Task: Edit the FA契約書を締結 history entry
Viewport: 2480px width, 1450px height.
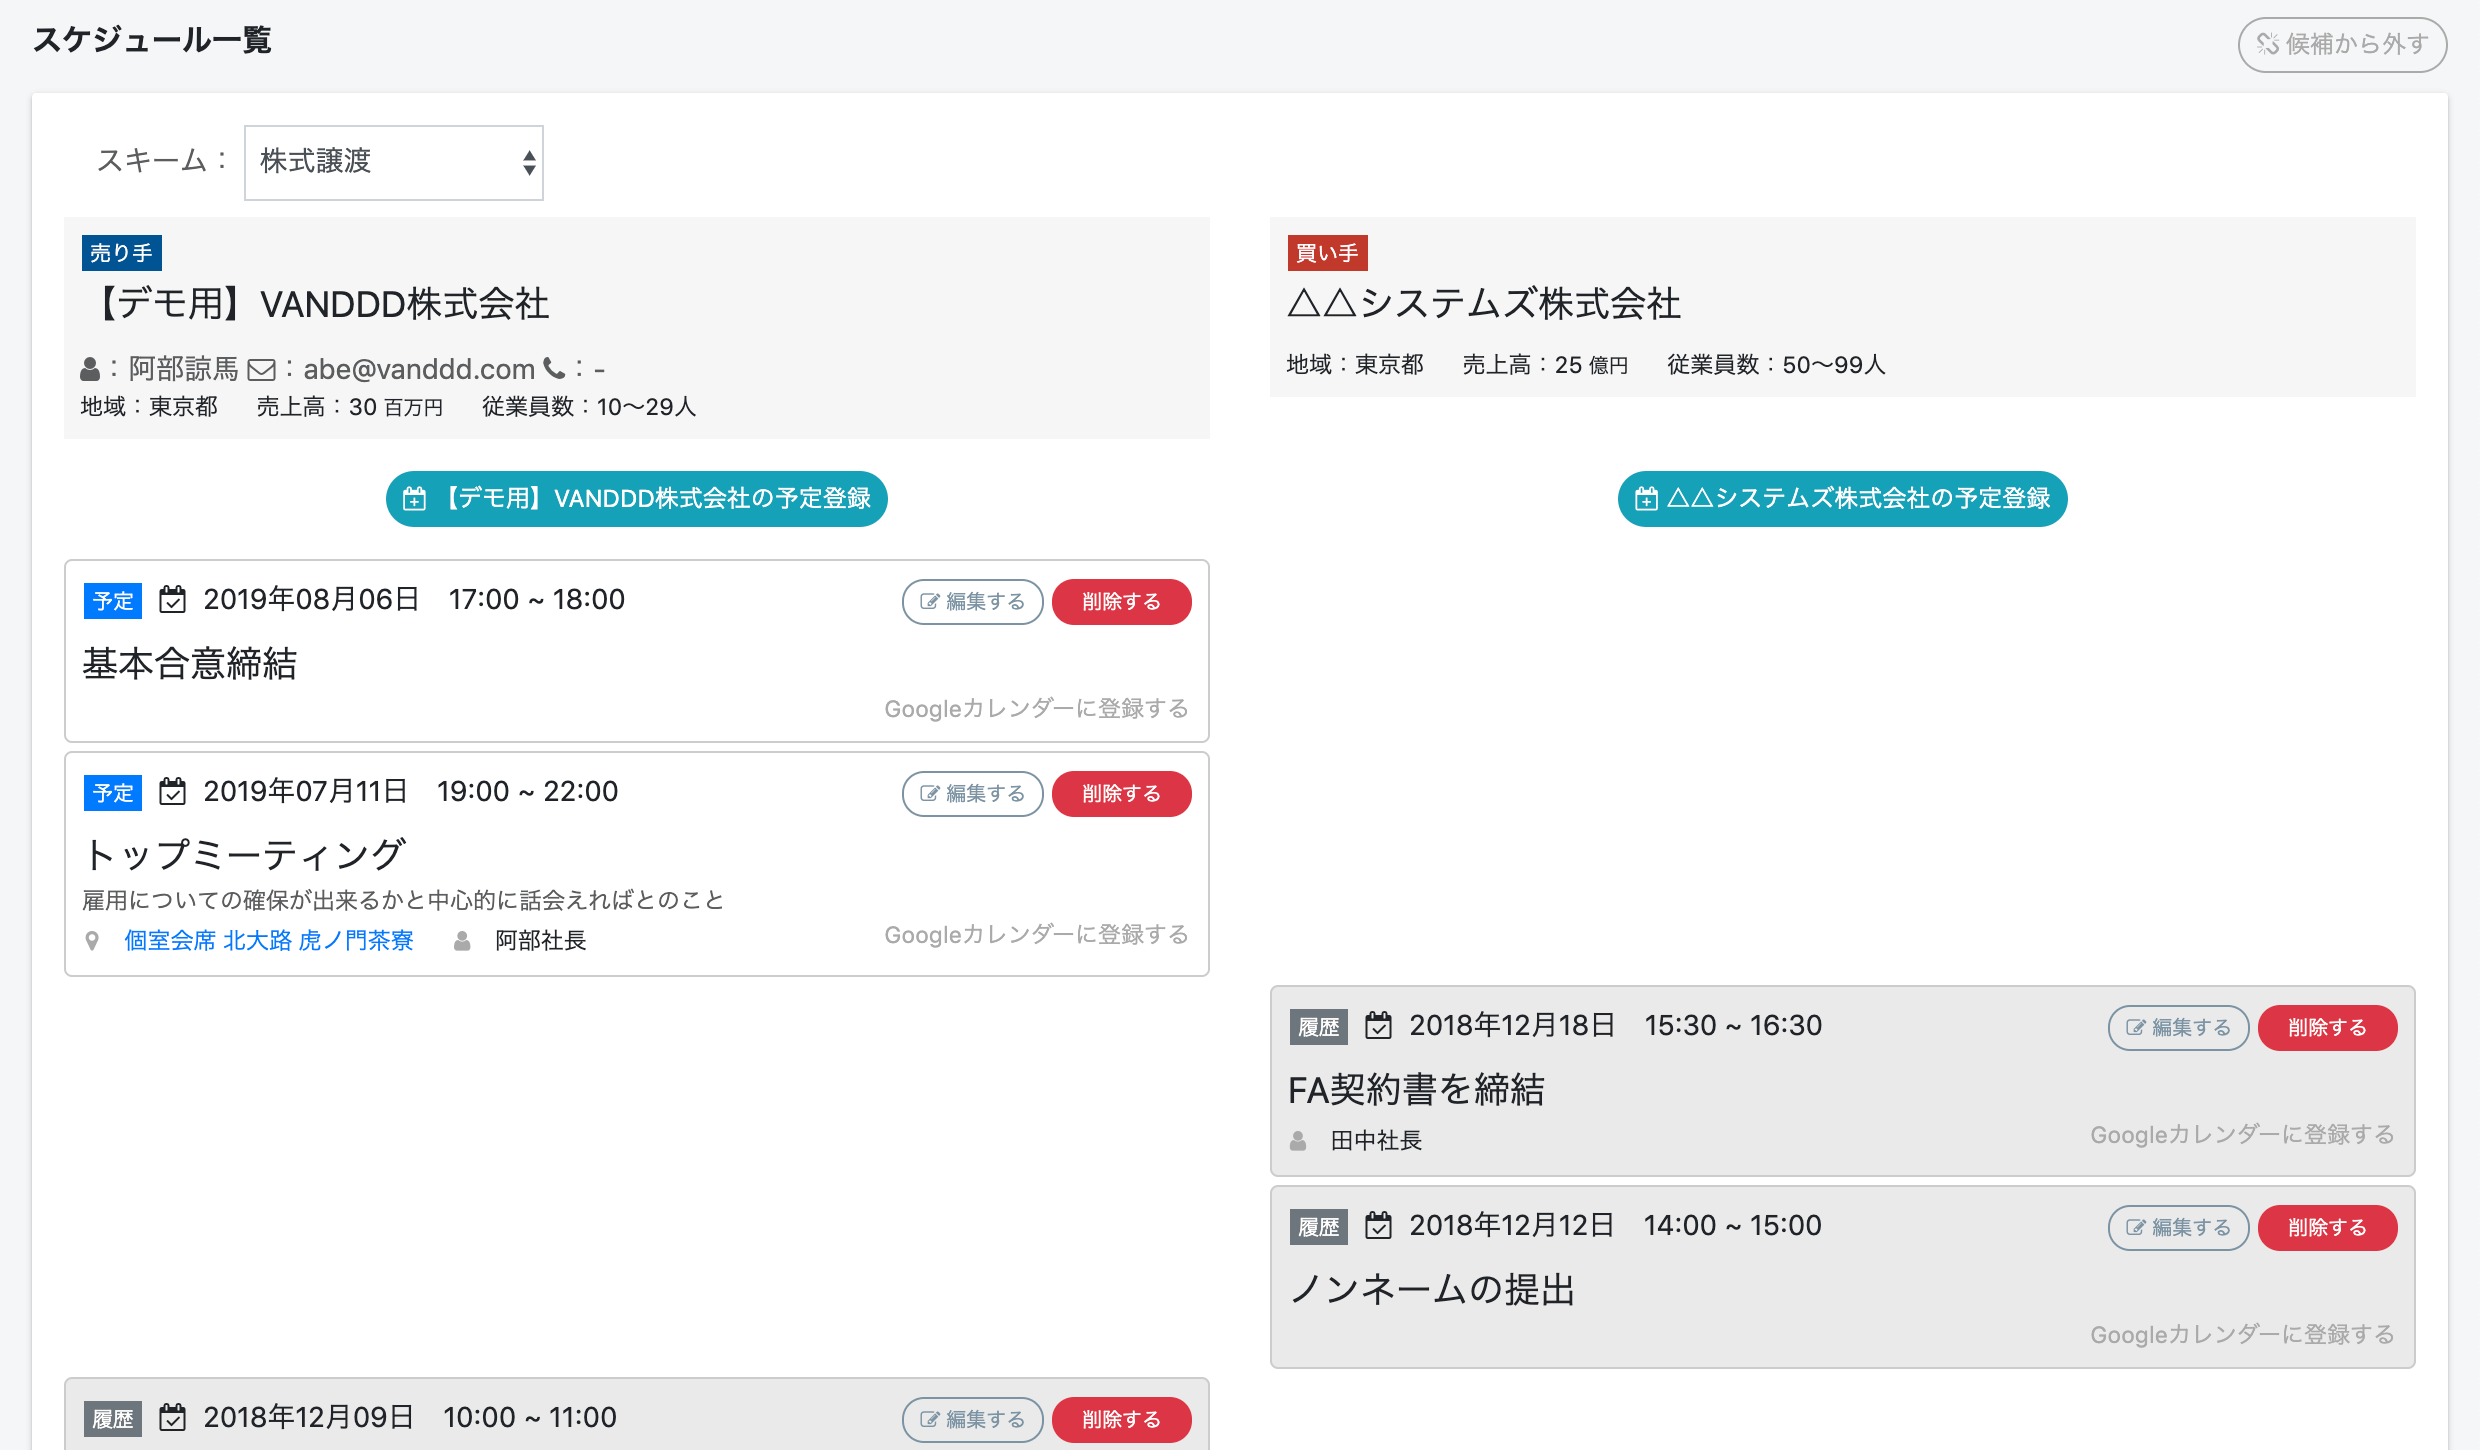Action: (x=2178, y=1028)
